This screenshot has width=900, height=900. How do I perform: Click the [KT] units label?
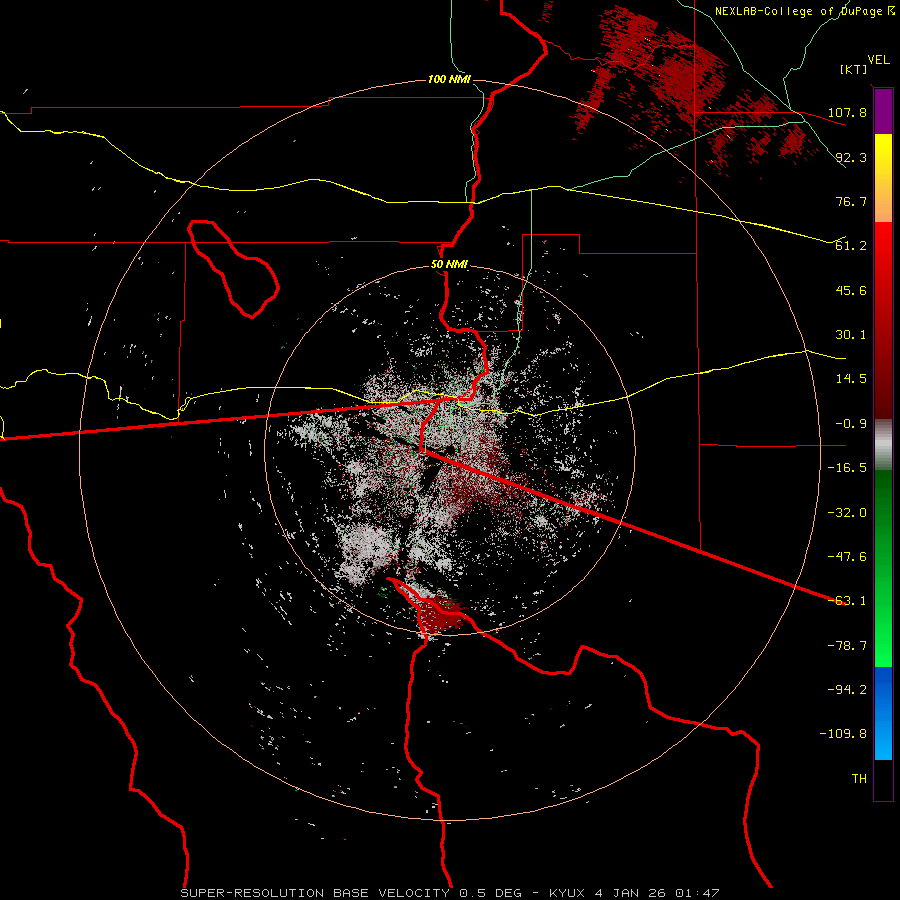click(x=854, y=69)
